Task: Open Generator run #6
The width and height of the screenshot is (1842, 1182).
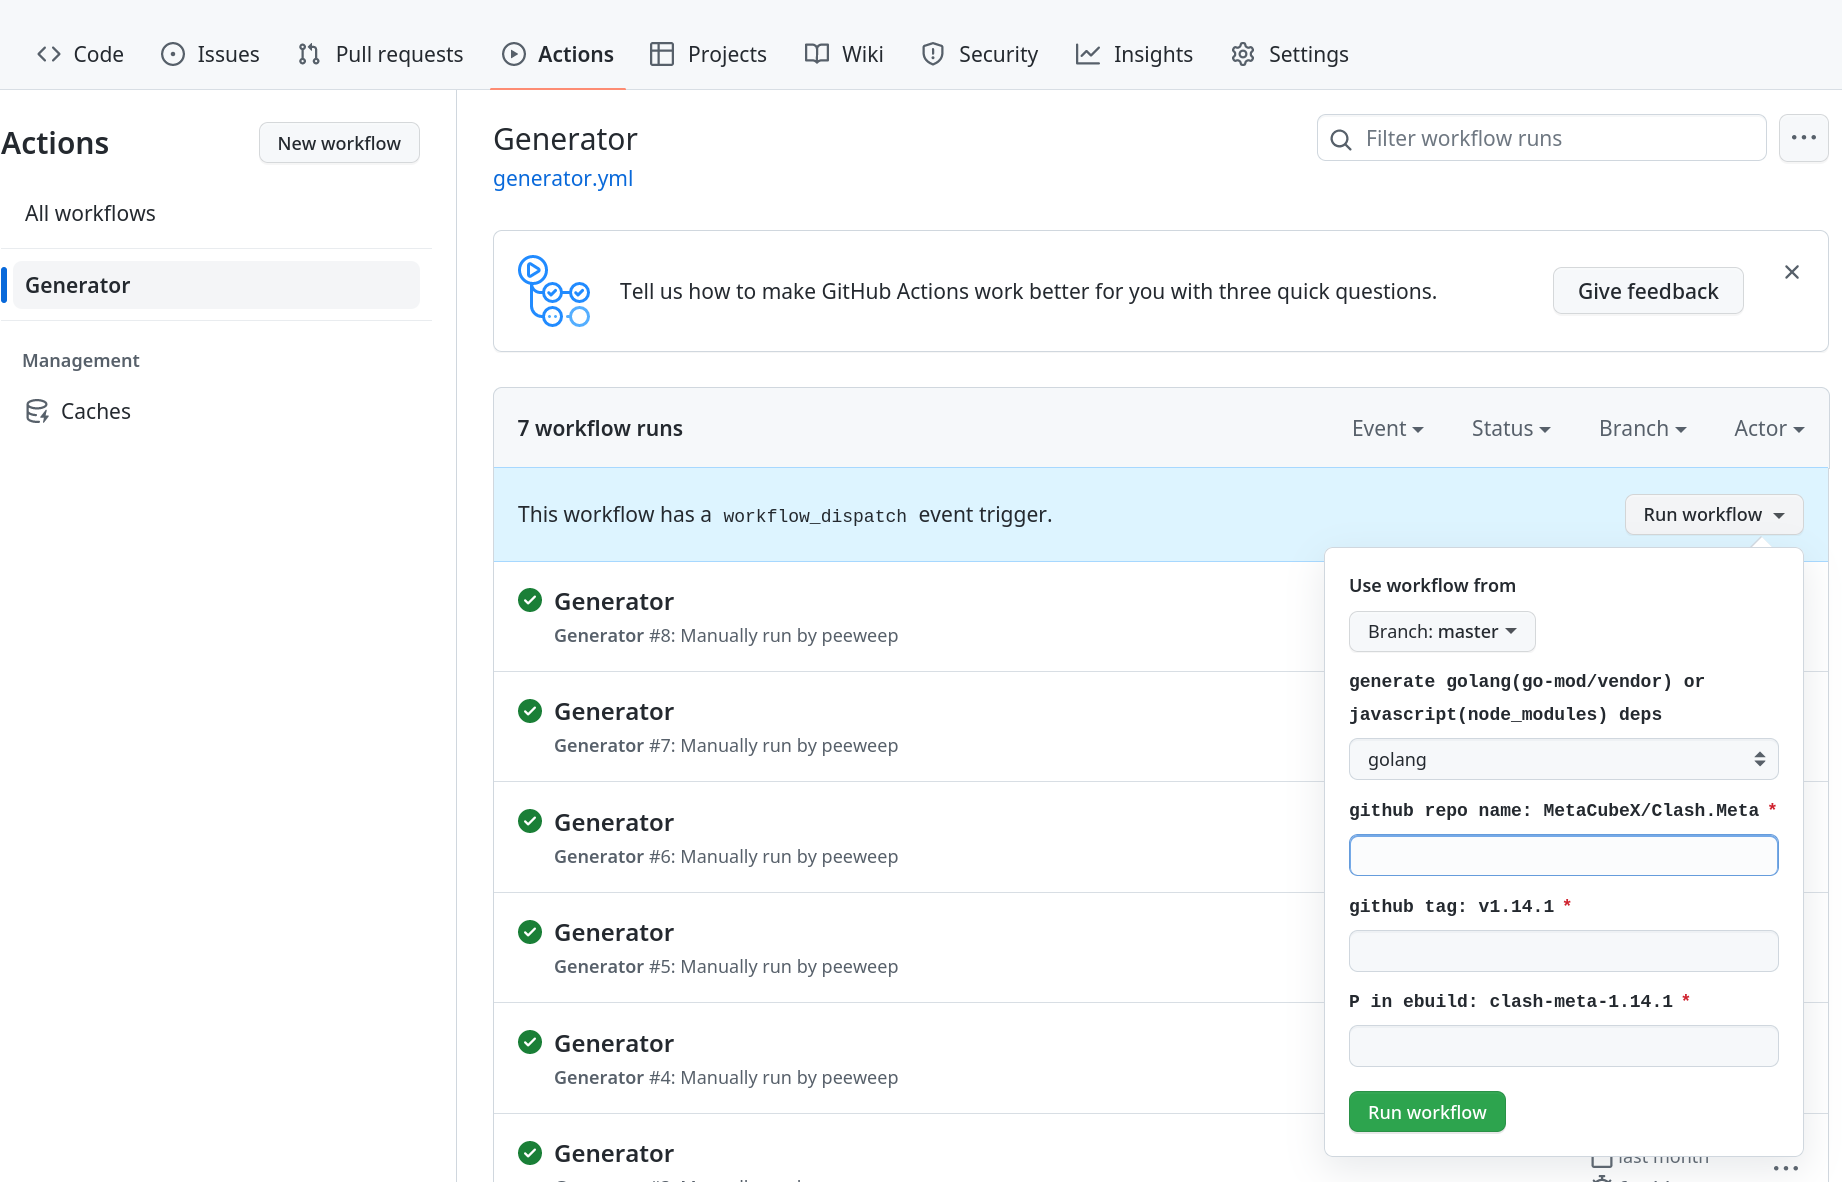Action: point(613,822)
